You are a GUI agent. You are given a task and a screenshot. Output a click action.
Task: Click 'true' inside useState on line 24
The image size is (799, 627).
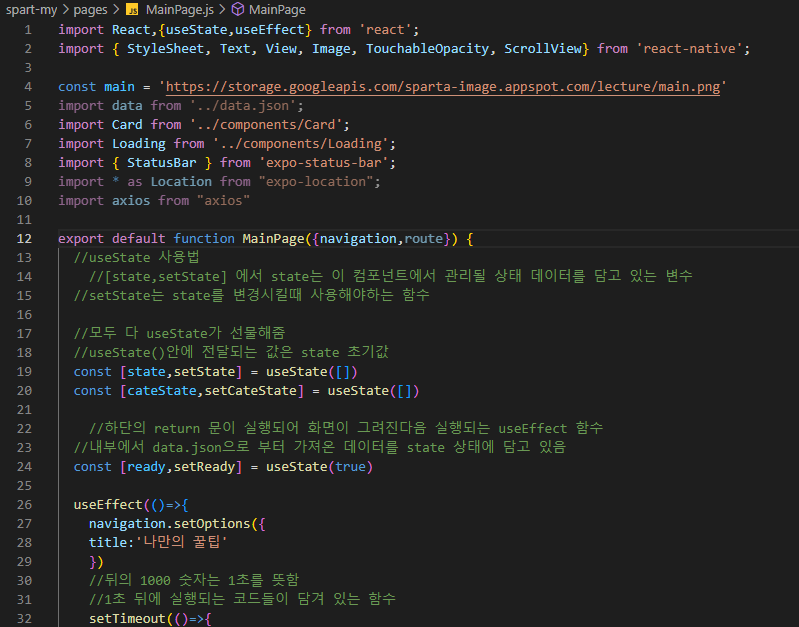point(350,467)
